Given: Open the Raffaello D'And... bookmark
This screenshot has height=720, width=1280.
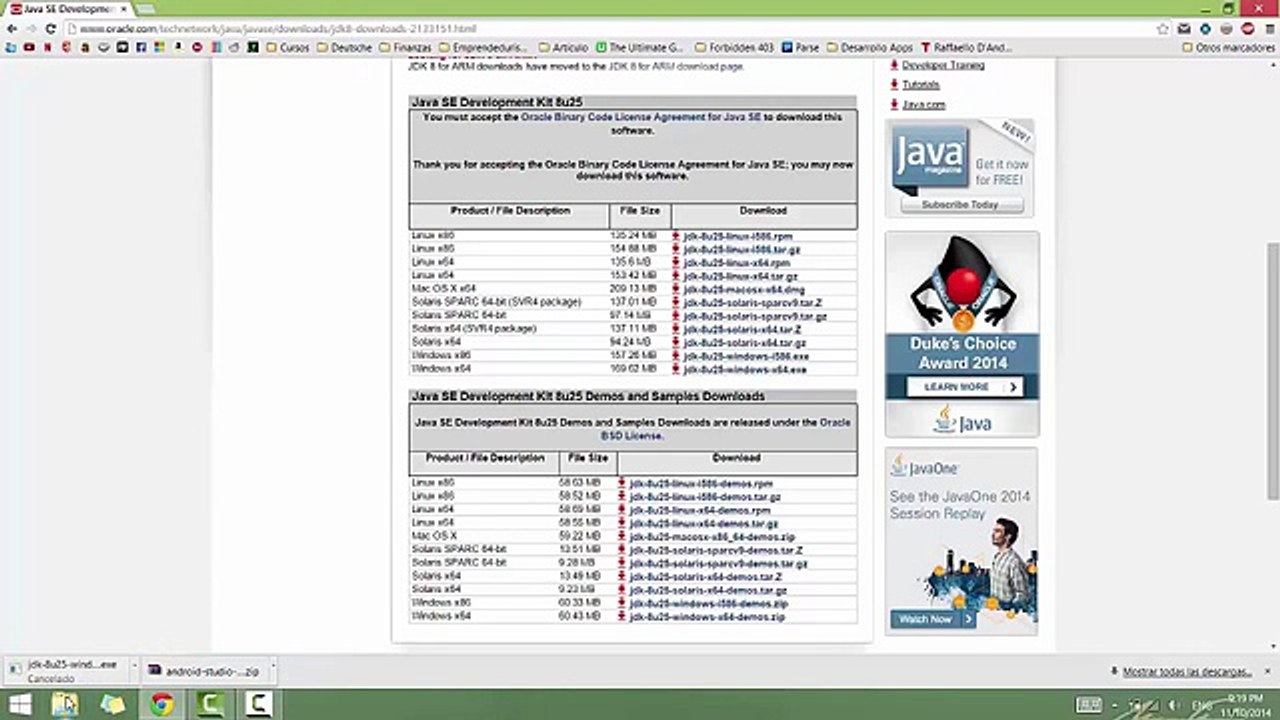Looking at the screenshot, I should click(x=967, y=47).
